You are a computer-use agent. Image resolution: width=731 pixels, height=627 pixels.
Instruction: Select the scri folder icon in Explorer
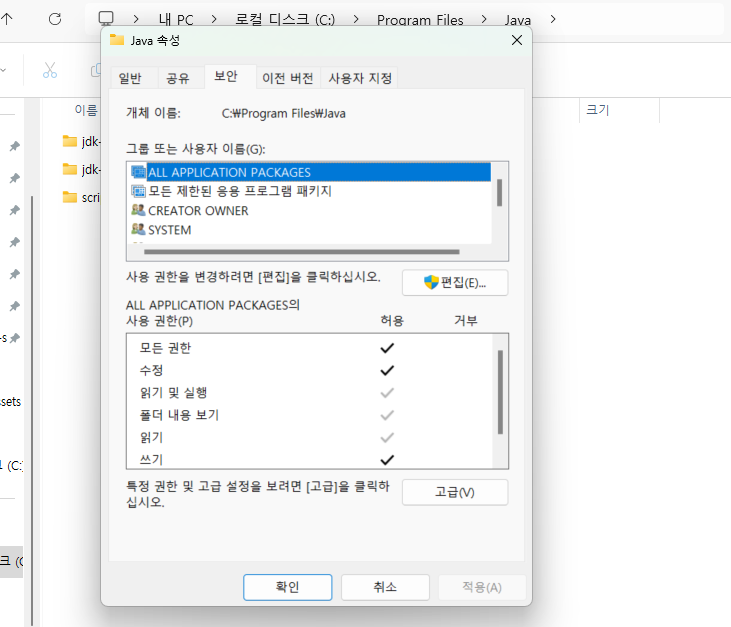70,197
